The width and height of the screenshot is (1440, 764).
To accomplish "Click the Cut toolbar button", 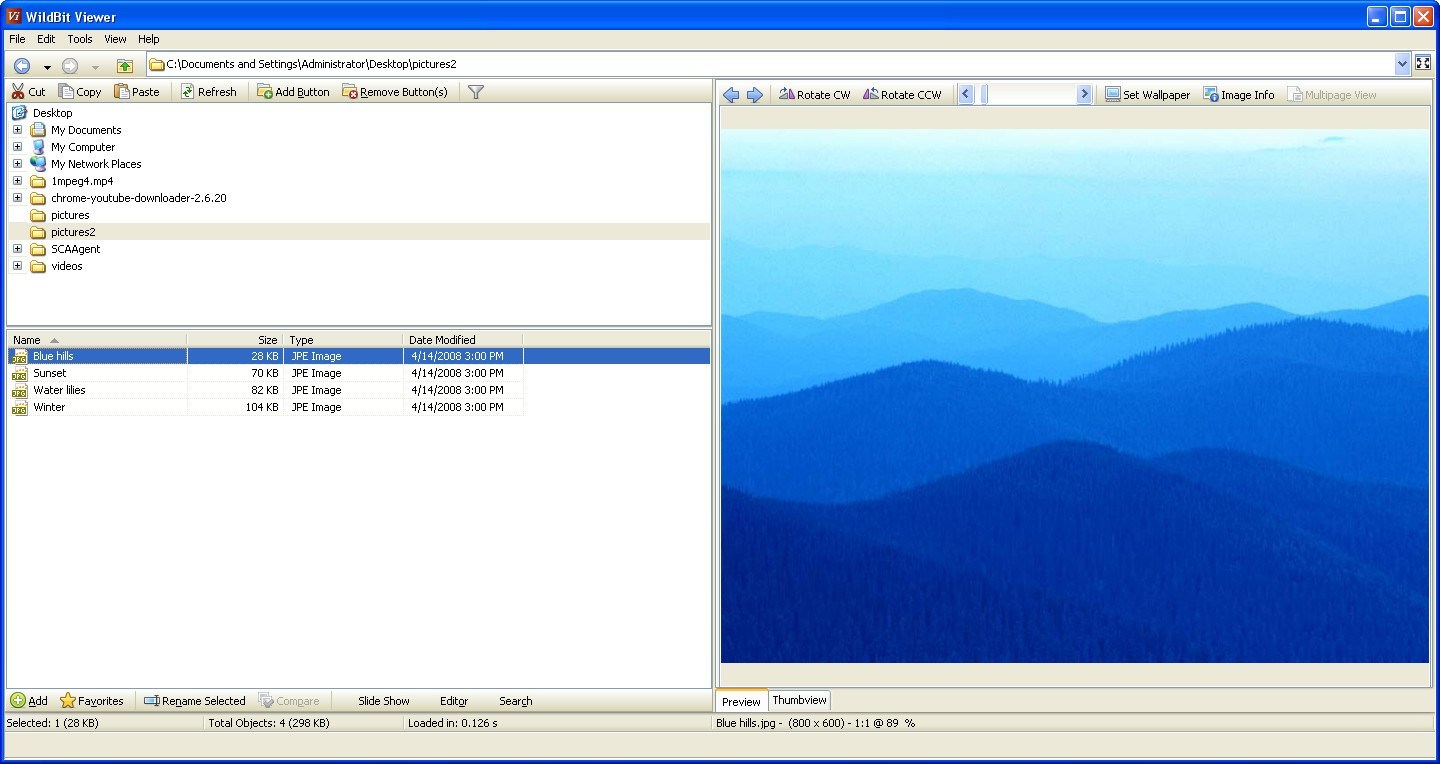I will click(28, 91).
